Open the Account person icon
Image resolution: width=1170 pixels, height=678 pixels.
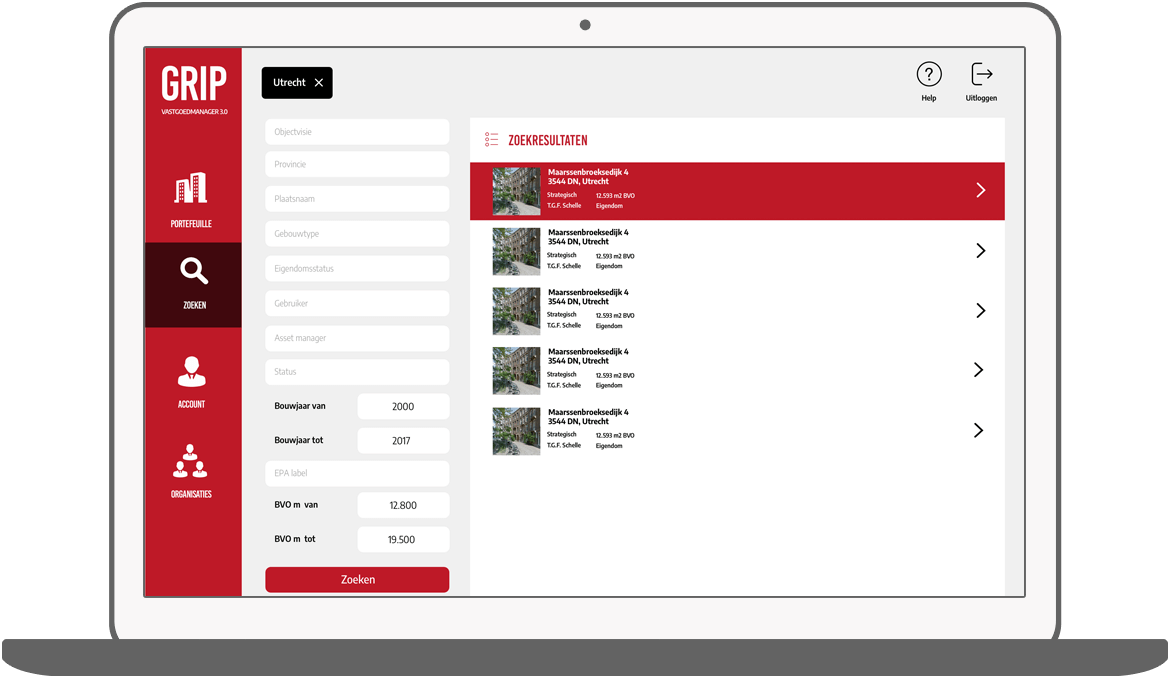coord(192,371)
